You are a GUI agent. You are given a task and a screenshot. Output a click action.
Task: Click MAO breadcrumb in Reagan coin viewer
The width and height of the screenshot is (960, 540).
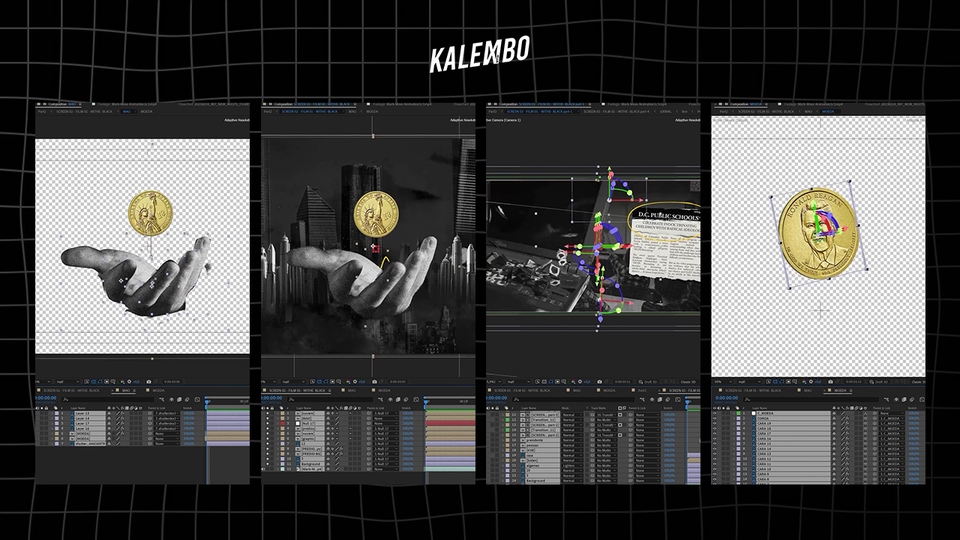(808, 111)
